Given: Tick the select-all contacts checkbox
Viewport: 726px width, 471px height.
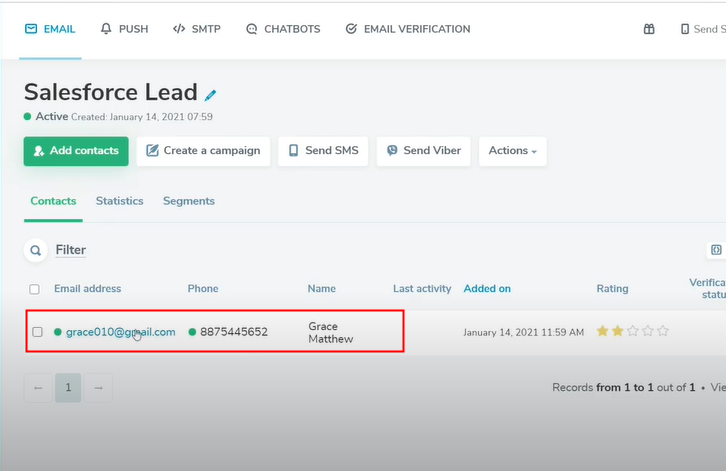Looking at the screenshot, I should (x=34, y=289).
